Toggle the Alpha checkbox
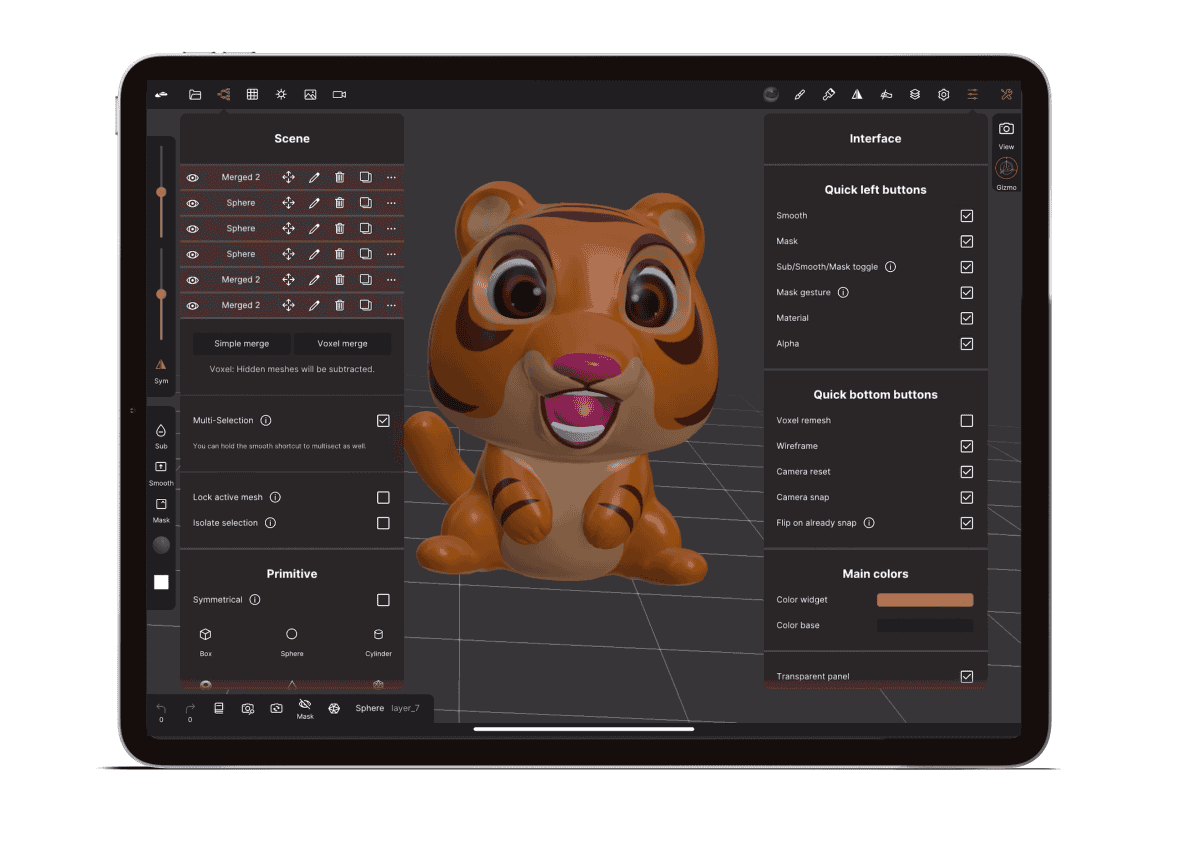This screenshot has height=844, width=1180. (967, 344)
